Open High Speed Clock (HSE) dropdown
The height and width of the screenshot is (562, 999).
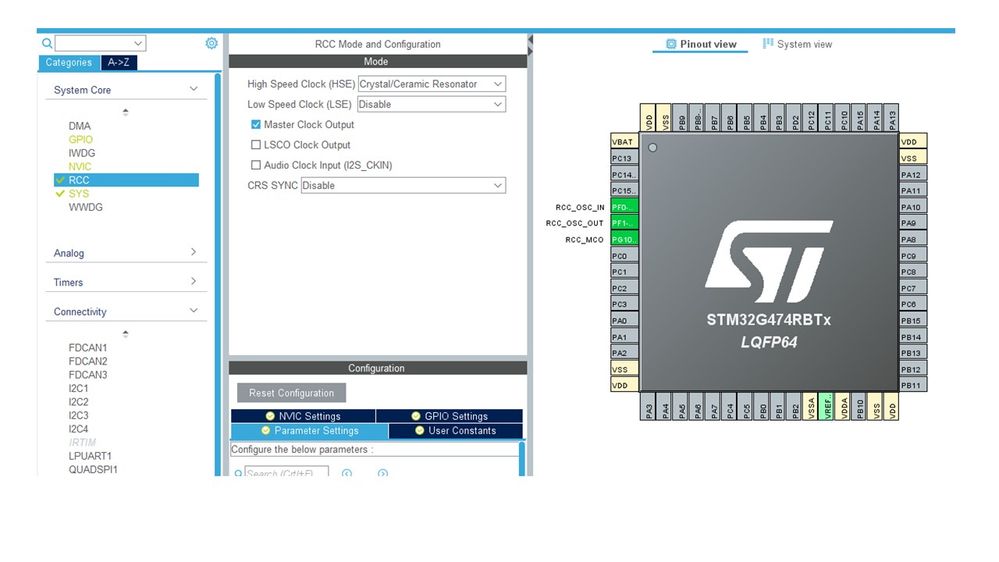pyautogui.click(x=431, y=83)
